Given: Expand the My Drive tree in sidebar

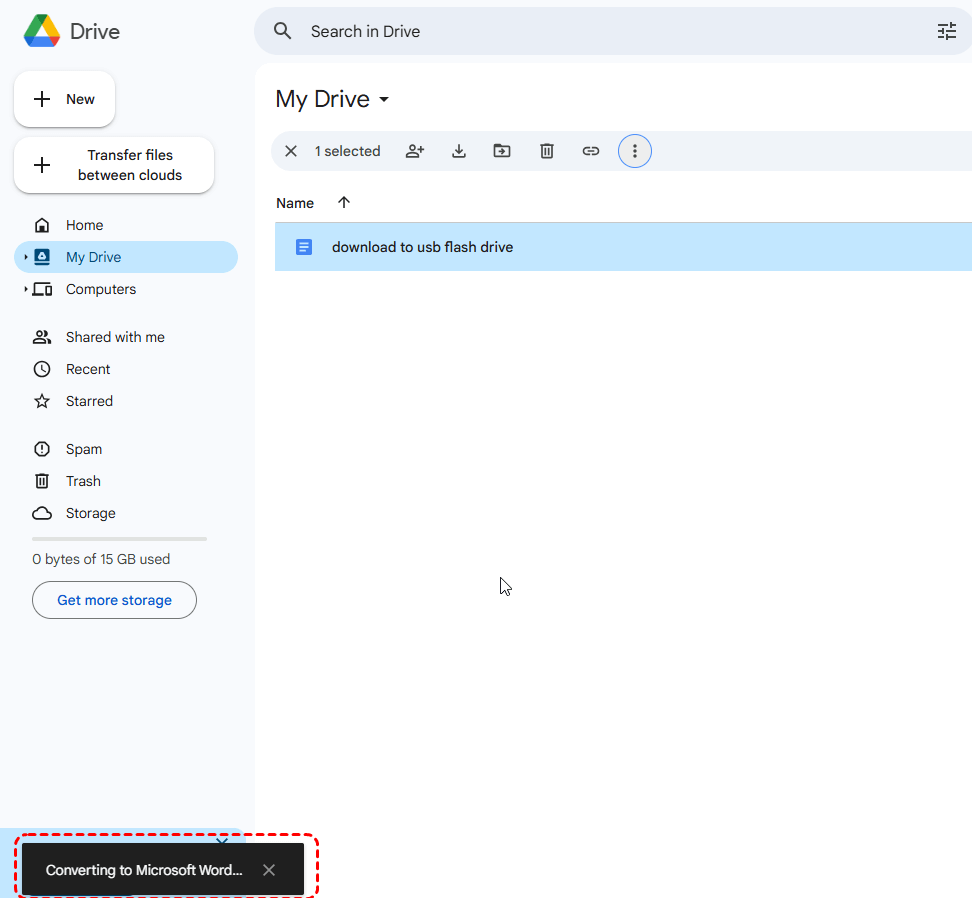Looking at the screenshot, I should [26, 257].
